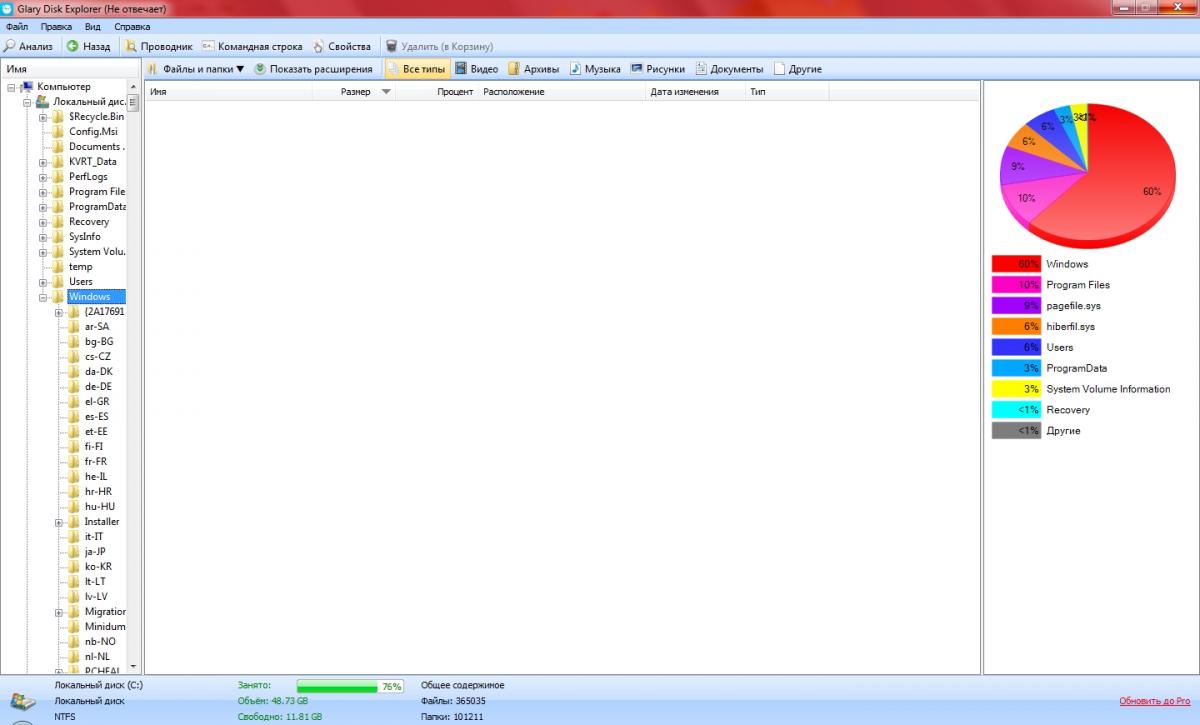Click the Program Files folder icon
1200x725 pixels.
coord(58,192)
